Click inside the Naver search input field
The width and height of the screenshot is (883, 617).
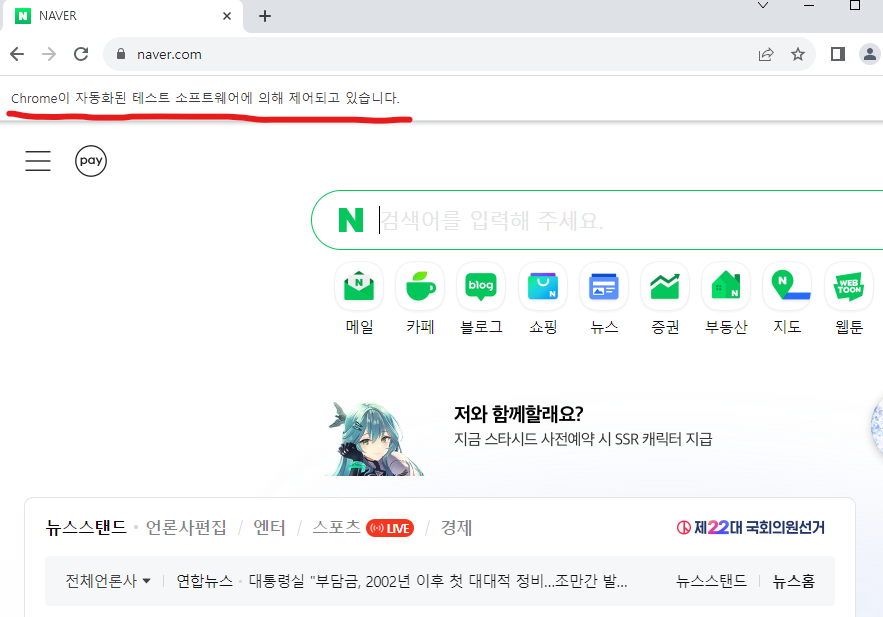(x=550, y=219)
